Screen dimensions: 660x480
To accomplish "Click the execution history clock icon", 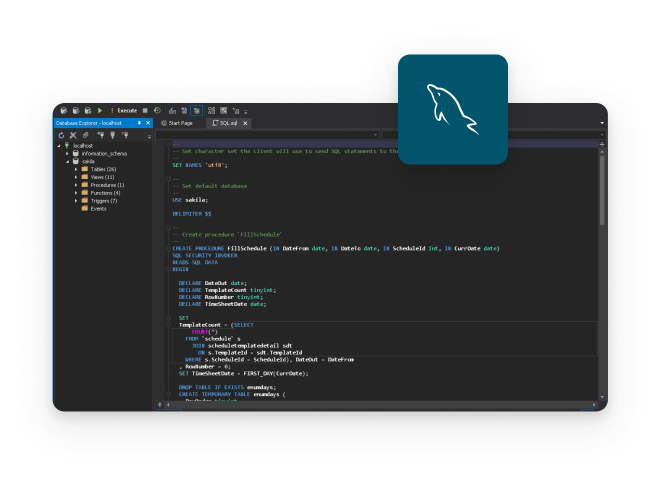I will (x=157, y=110).
